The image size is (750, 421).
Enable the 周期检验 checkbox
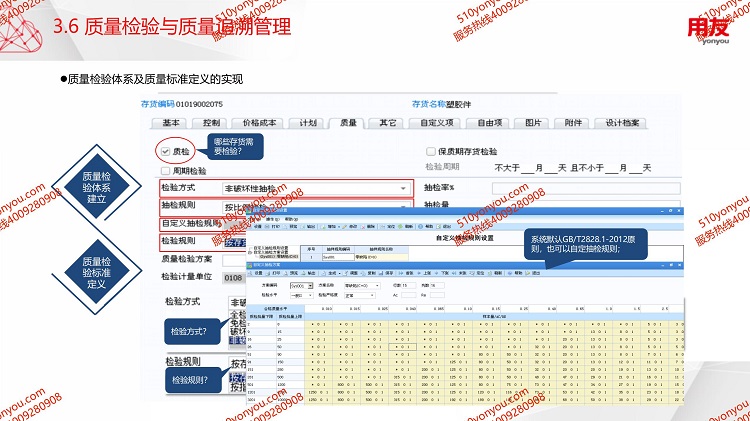pyautogui.click(x=166, y=169)
